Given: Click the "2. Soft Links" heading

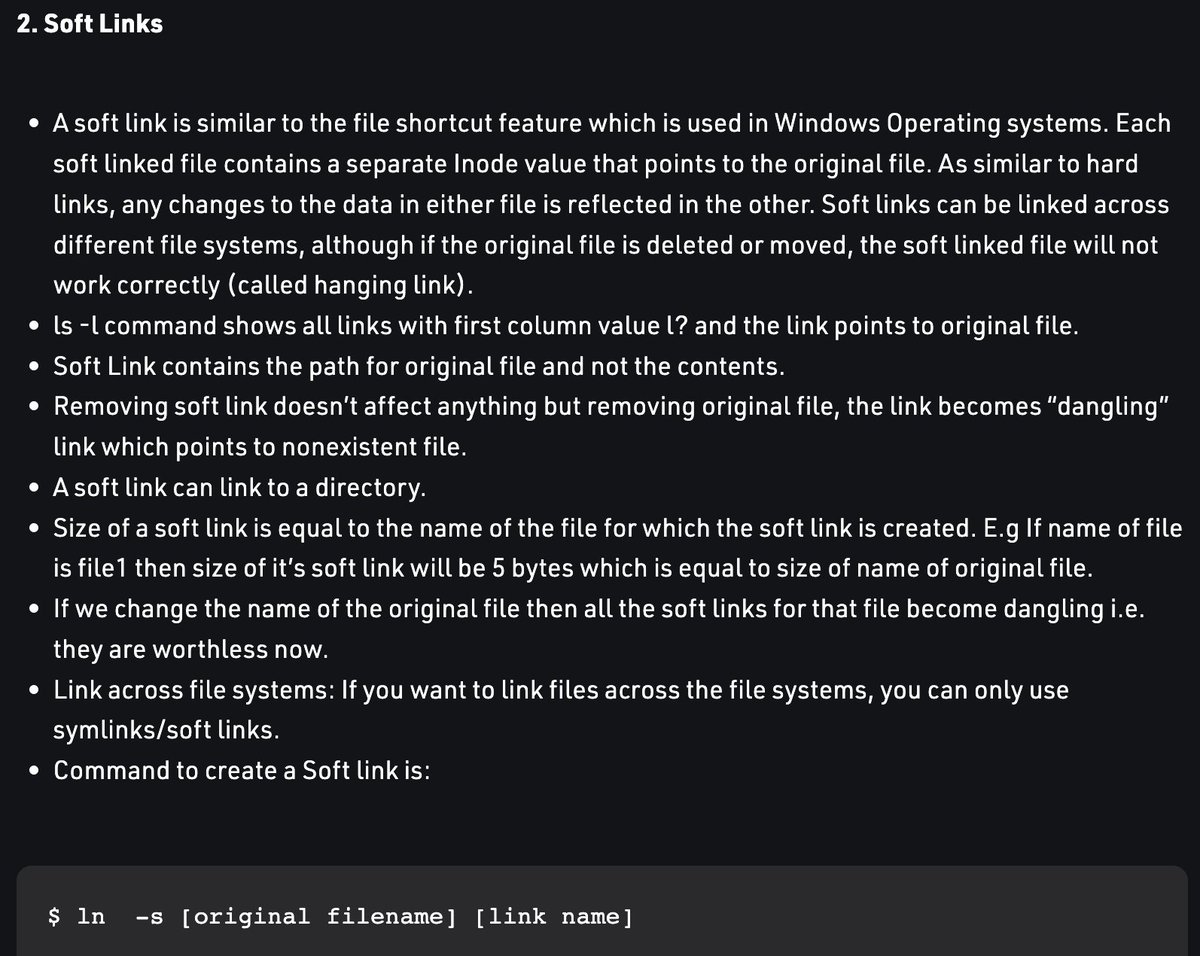Looking at the screenshot, I should coord(90,24).
